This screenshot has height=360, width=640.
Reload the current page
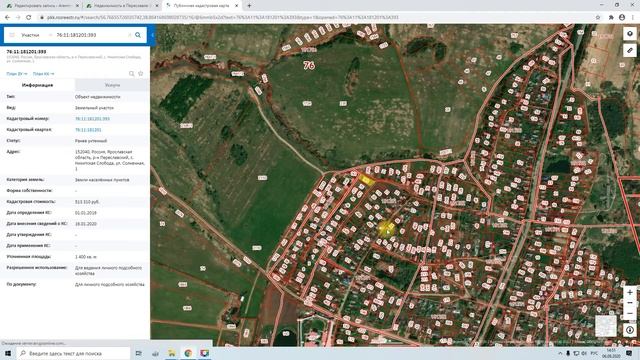pyautogui.click(x=28, y=18)
